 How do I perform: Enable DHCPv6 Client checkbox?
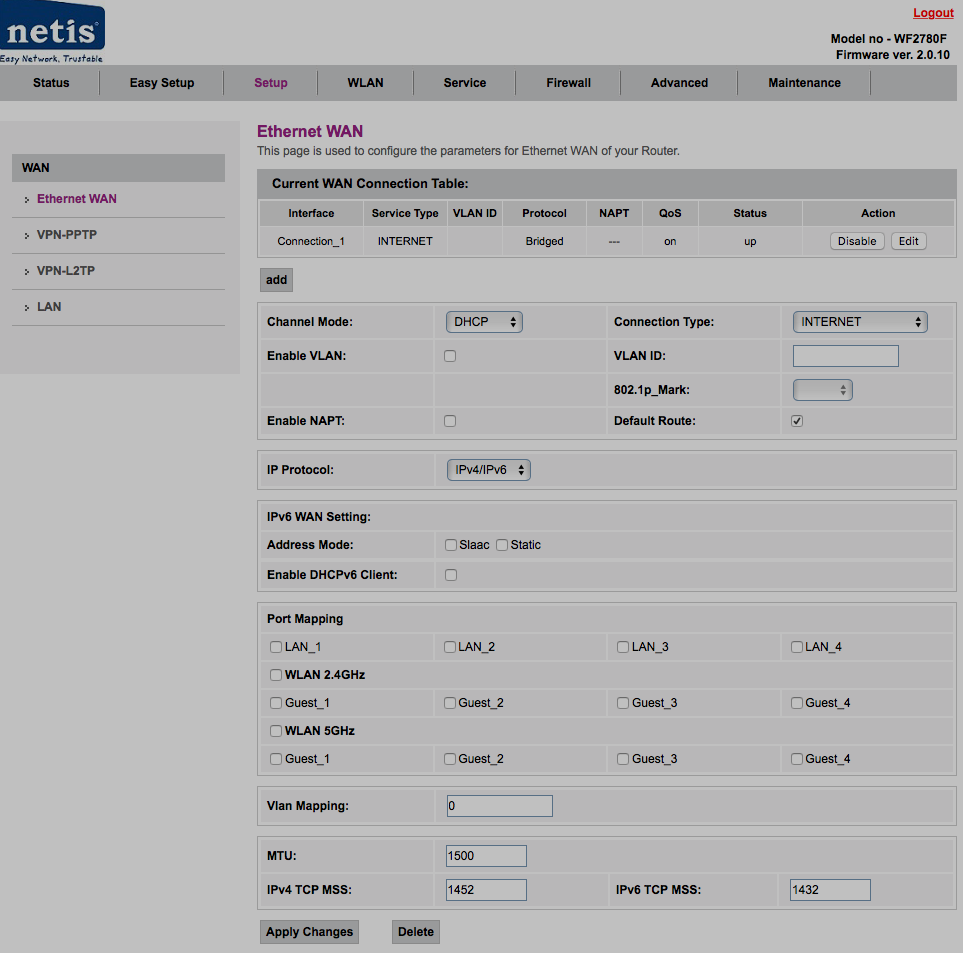click(x=451, y=575)
